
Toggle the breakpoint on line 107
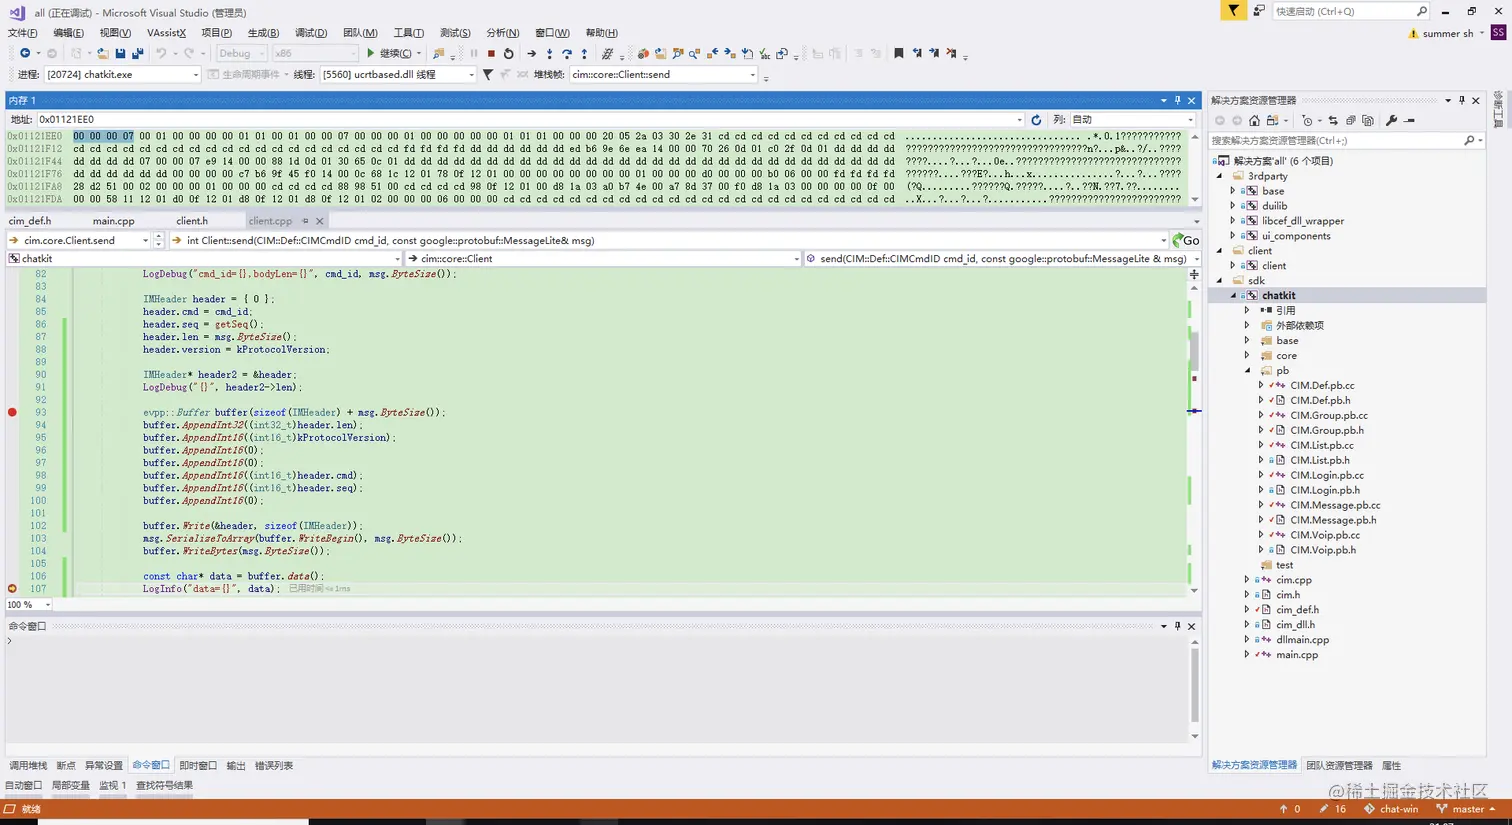[12, 589]
